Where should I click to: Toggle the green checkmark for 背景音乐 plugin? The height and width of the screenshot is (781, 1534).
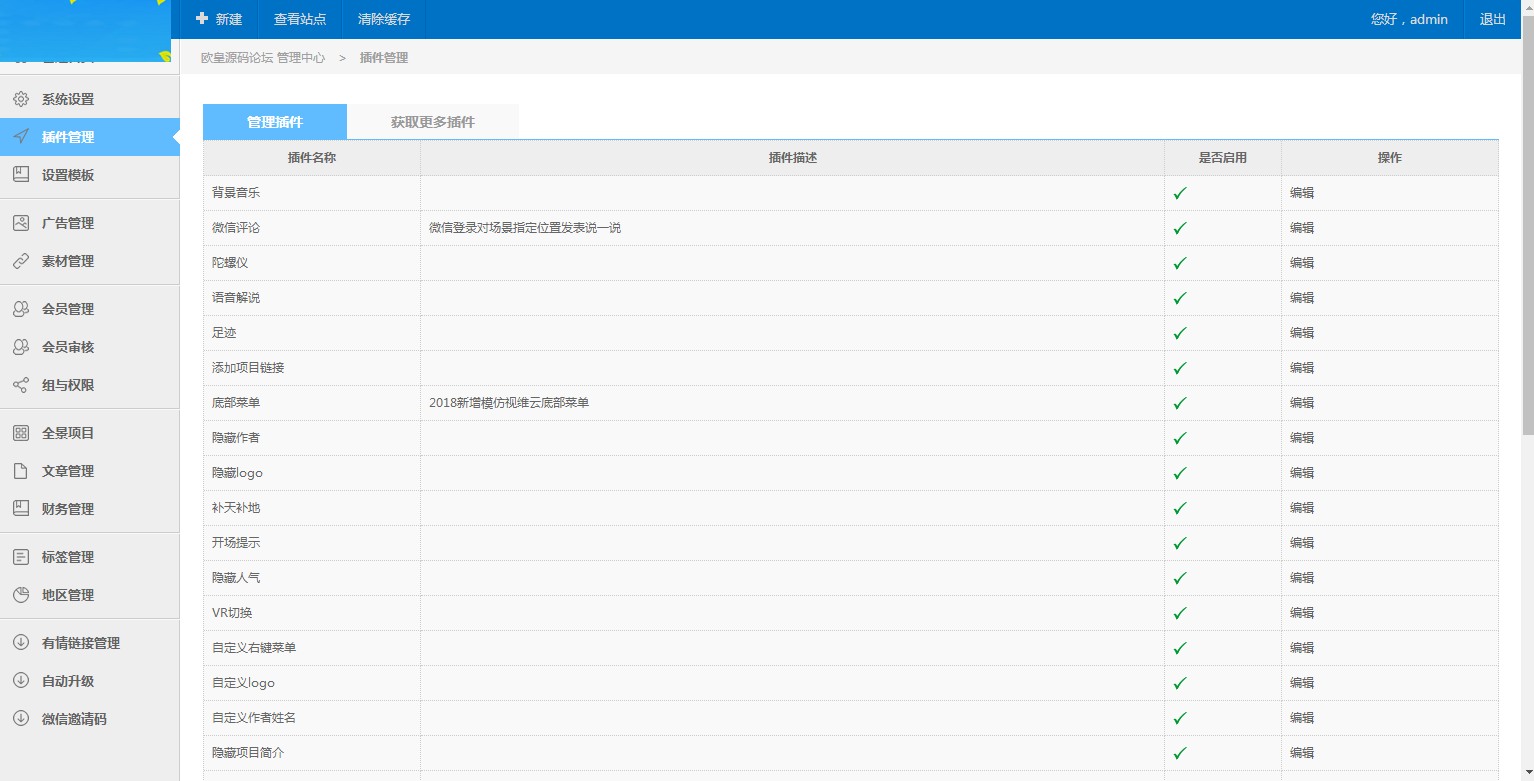pos(1180,192)
